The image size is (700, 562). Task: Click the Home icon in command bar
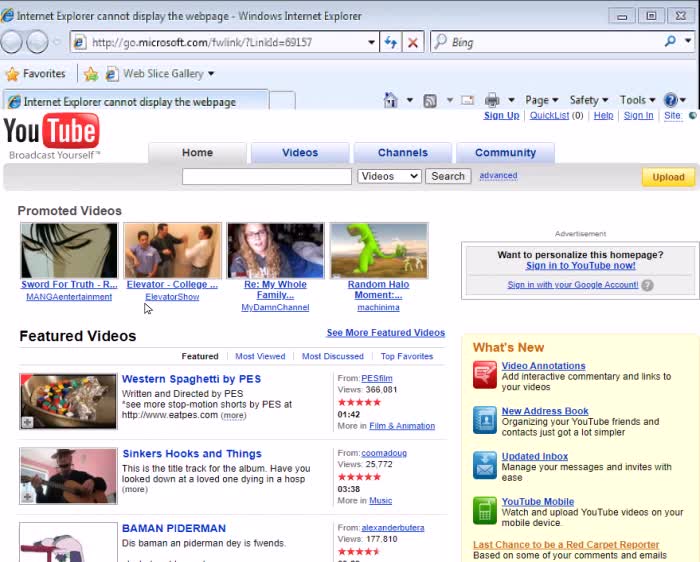[x=391, y=100]
